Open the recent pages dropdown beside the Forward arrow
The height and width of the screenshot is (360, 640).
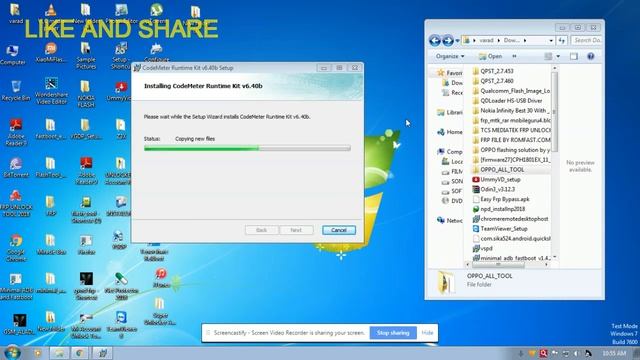click(457, 40)
